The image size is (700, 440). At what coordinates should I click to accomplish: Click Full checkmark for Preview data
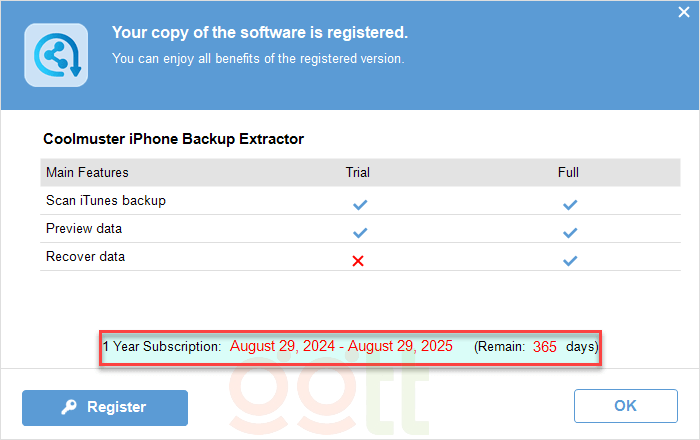(x=569, y=232)
